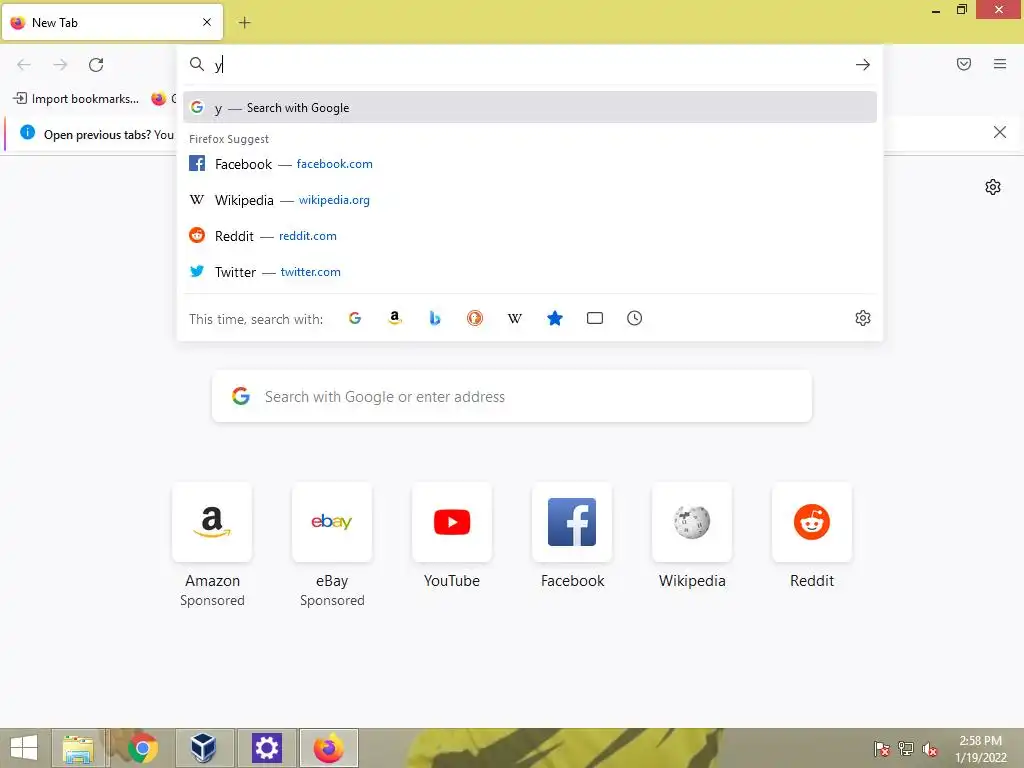The height and width of the screenshot is (768, 1024).
Task: Open search settings gear in dropdown
Action: [863, 318]
